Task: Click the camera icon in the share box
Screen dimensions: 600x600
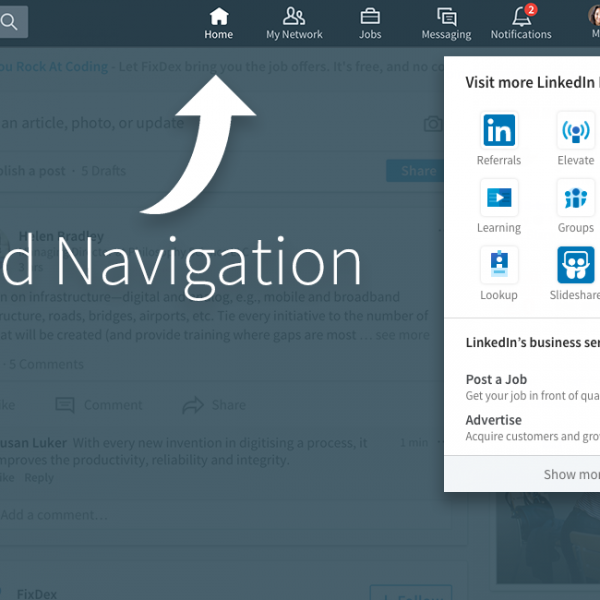Action: [x=433, y=124]
